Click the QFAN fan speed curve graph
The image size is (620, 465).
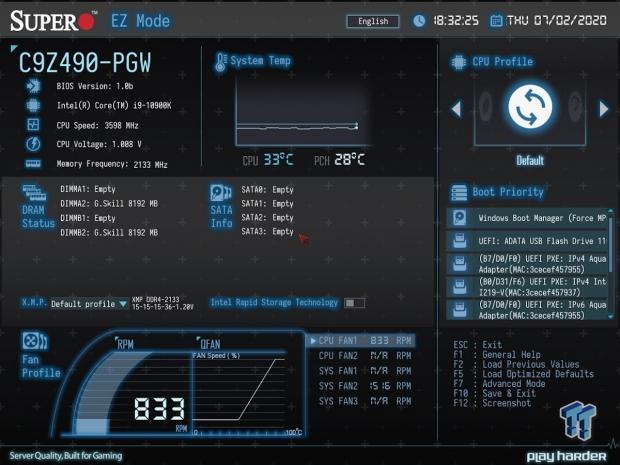(x=240, y=393)
